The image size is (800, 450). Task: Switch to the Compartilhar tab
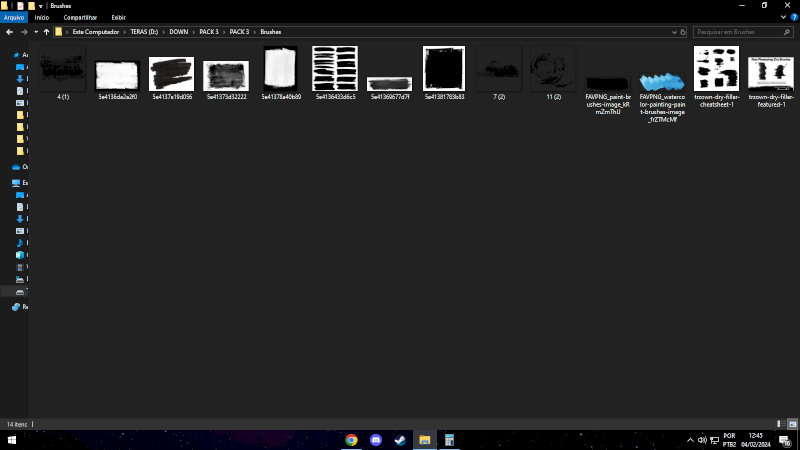[x=80, y=17]
